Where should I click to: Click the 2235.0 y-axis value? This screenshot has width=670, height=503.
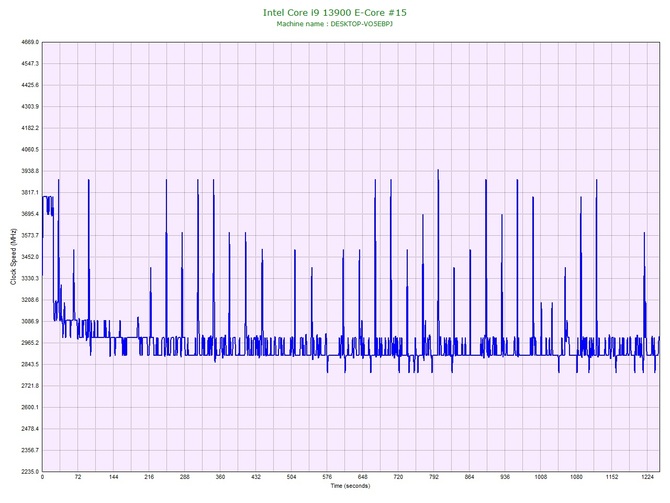[x=30, y=471]
